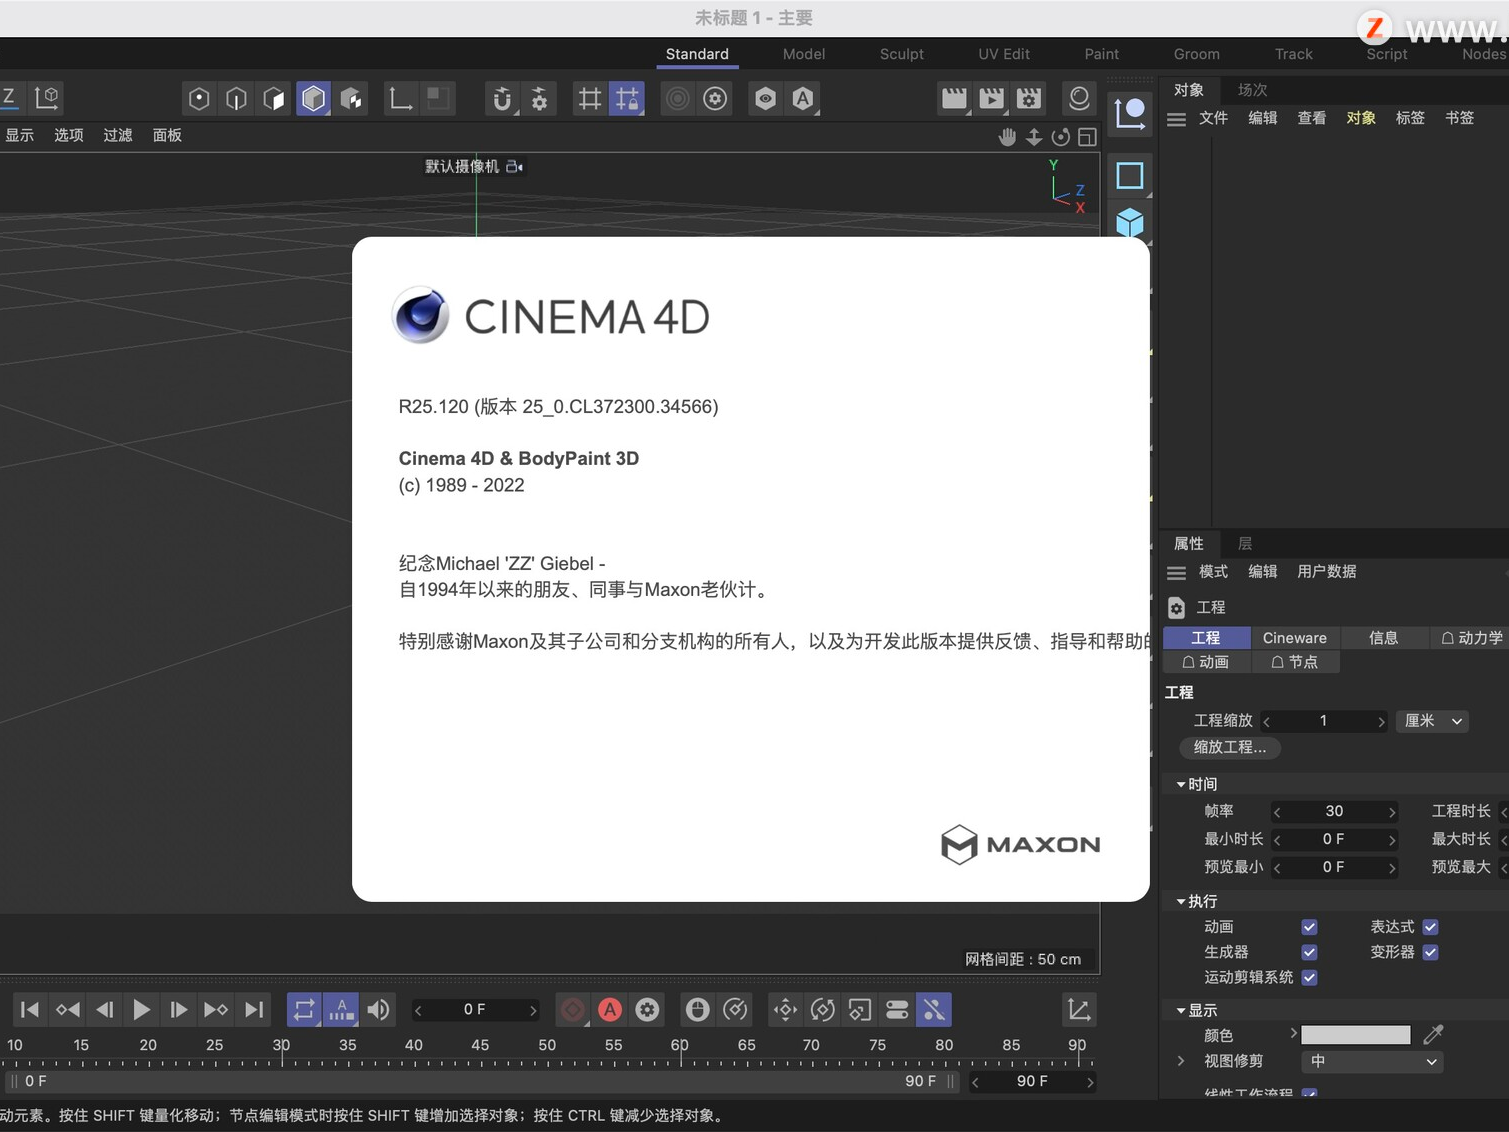Viewport: 1509px width, 1132px height.
Task: Click the 缩放工程... button
Action: (x=1229, y=747)
